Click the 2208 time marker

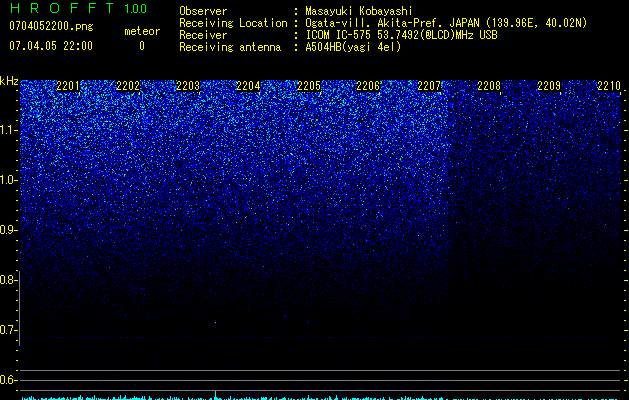click(489, 86)
